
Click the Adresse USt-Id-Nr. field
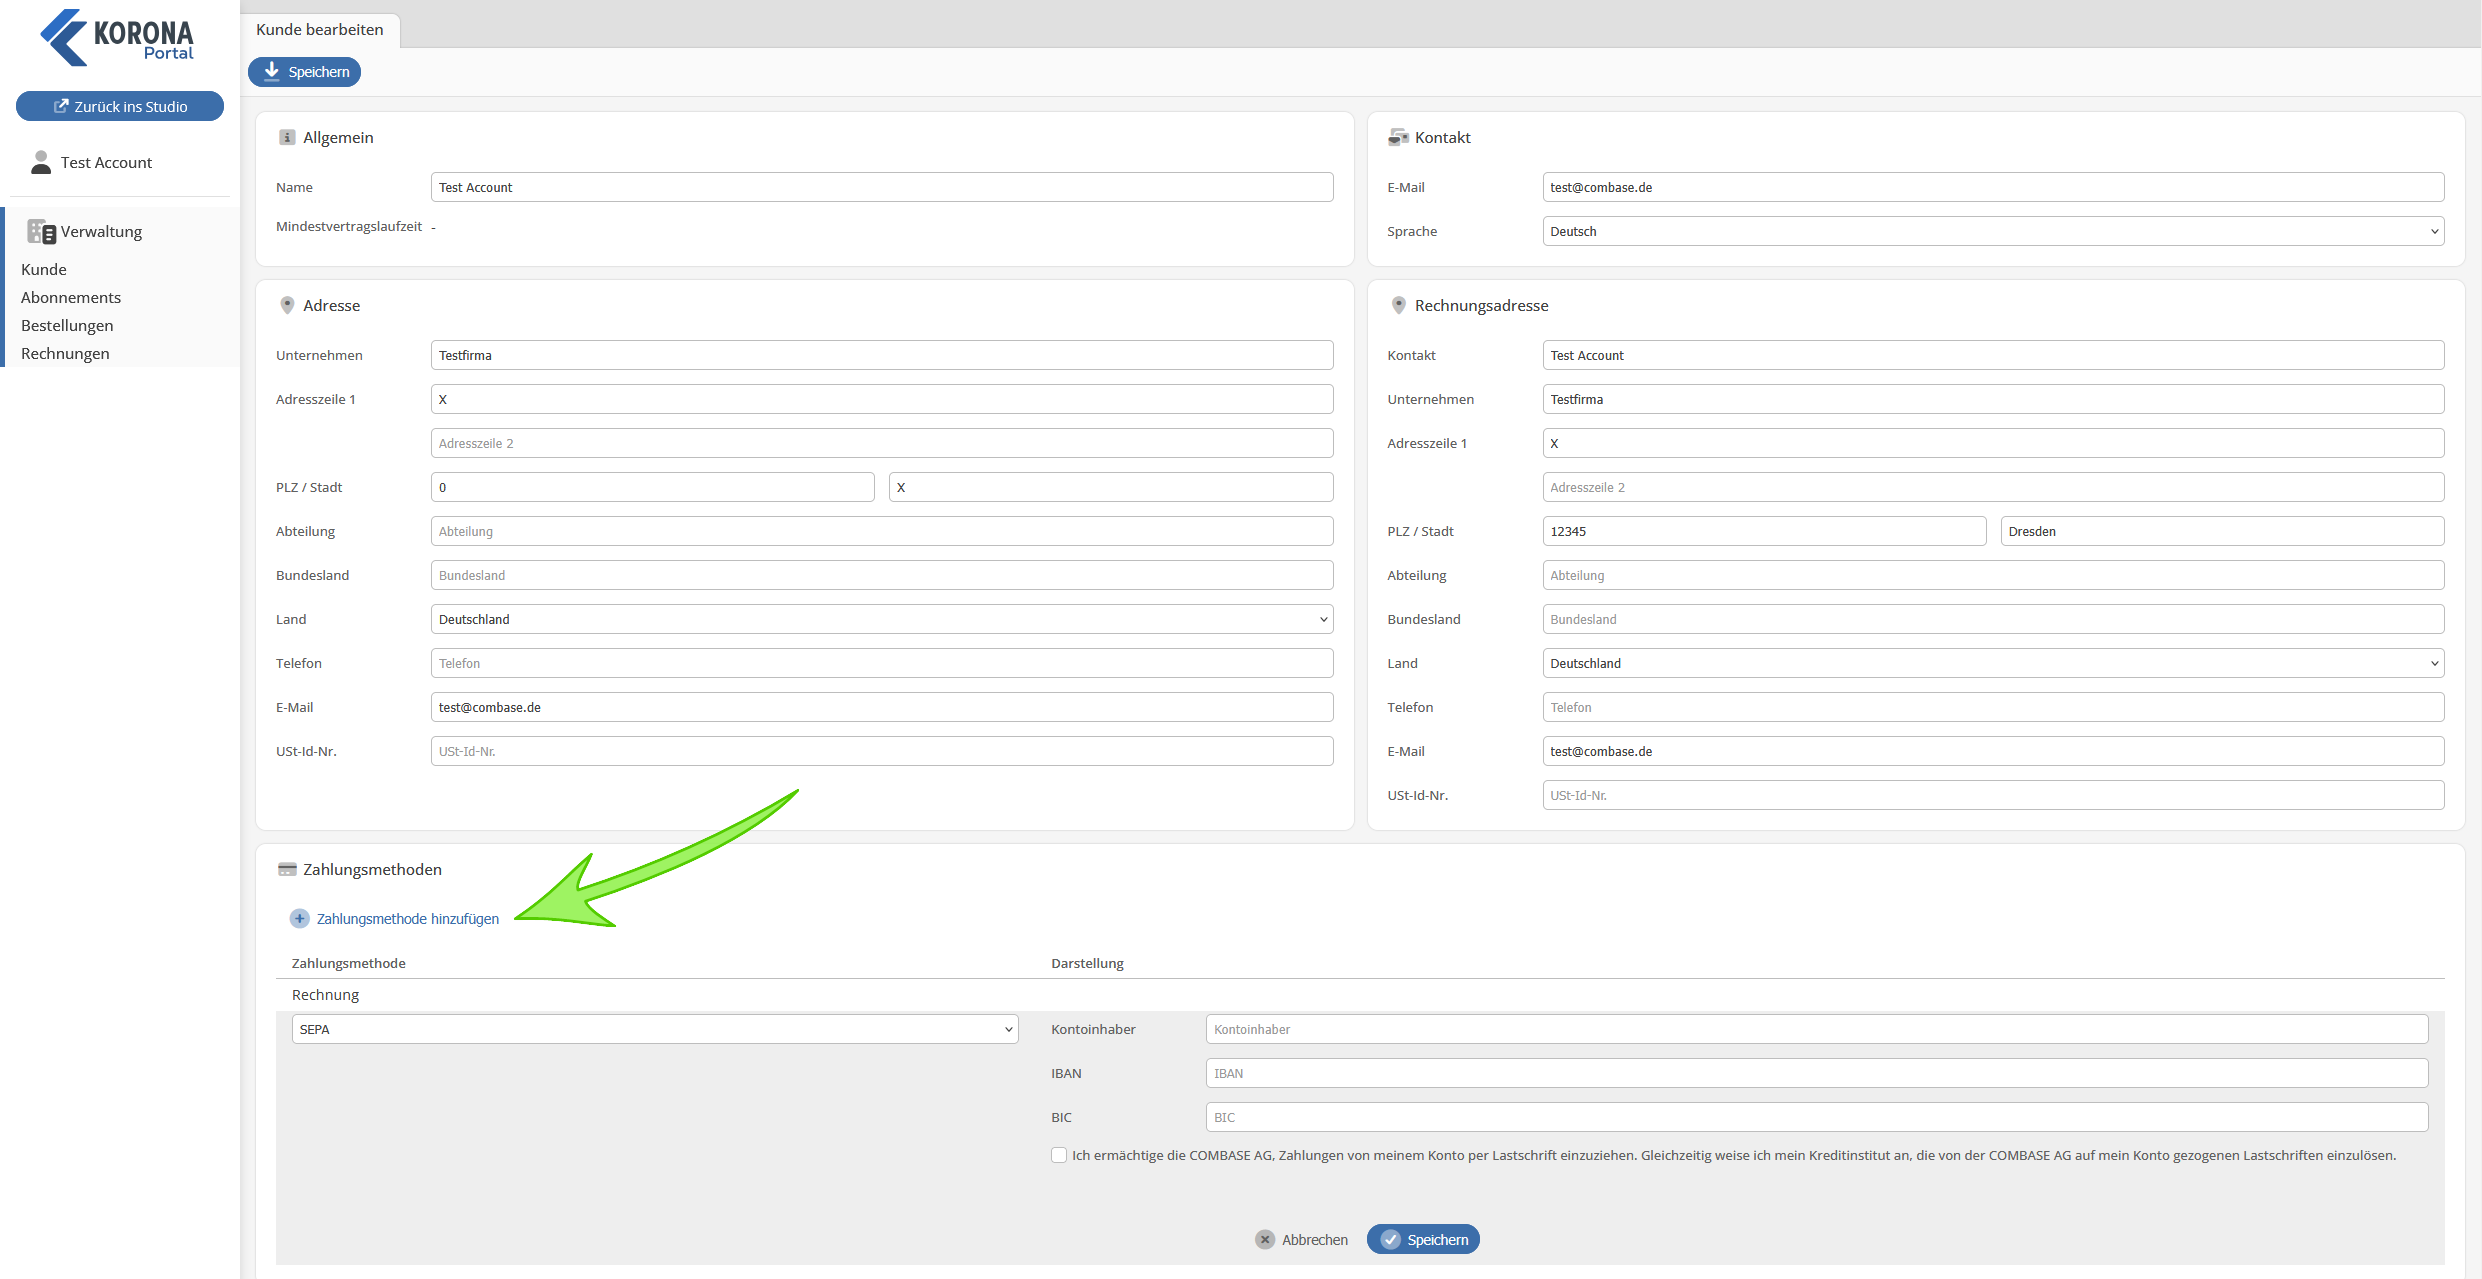882,751
